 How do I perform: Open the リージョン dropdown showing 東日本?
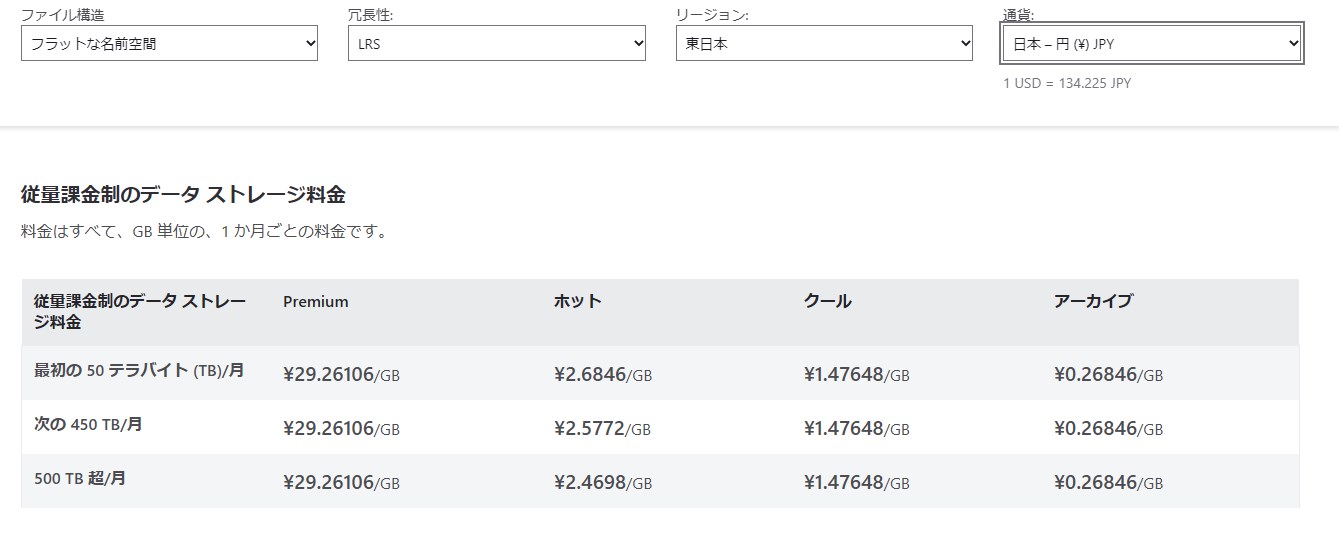pyautogui.click(x=824, y=44)
